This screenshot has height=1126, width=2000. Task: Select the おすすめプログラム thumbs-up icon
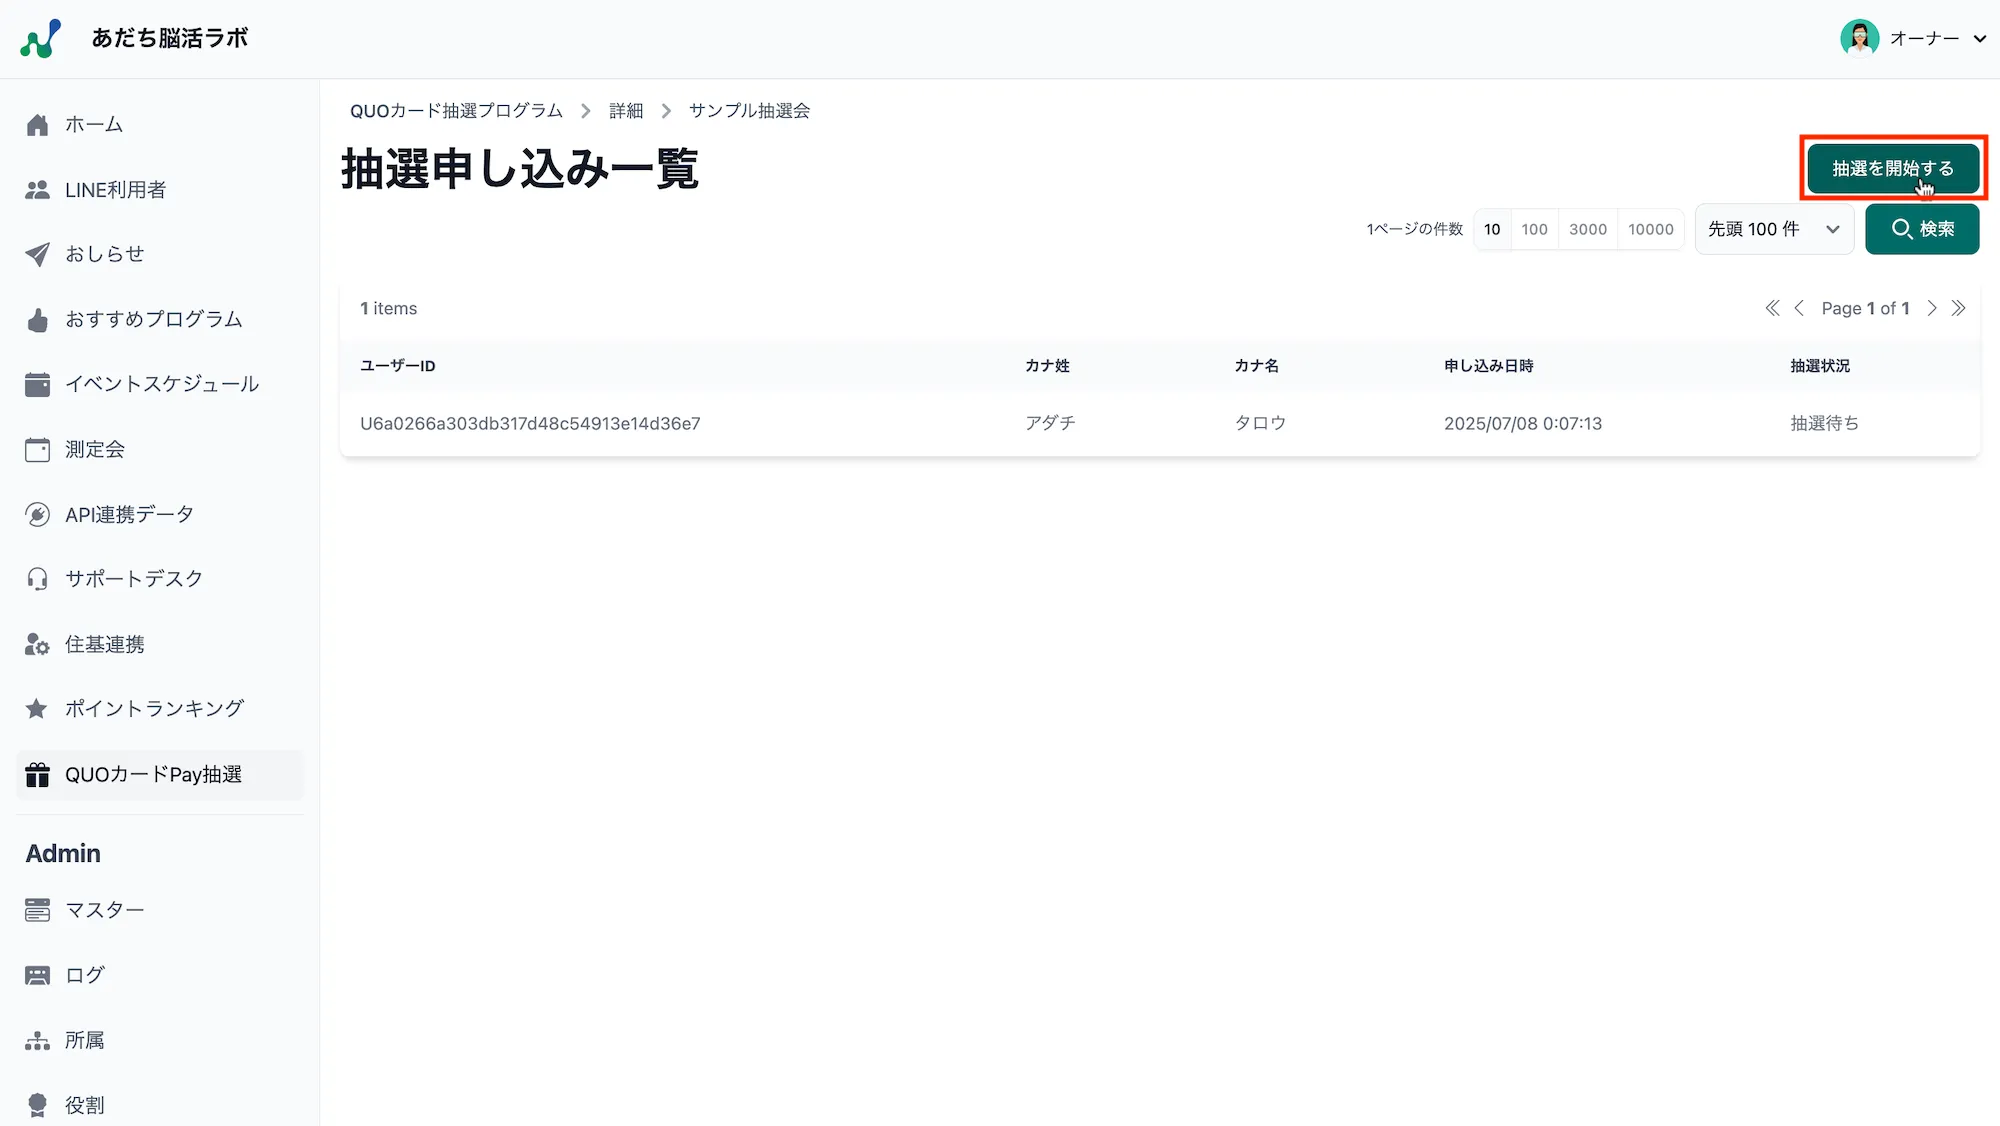point(37,319)
